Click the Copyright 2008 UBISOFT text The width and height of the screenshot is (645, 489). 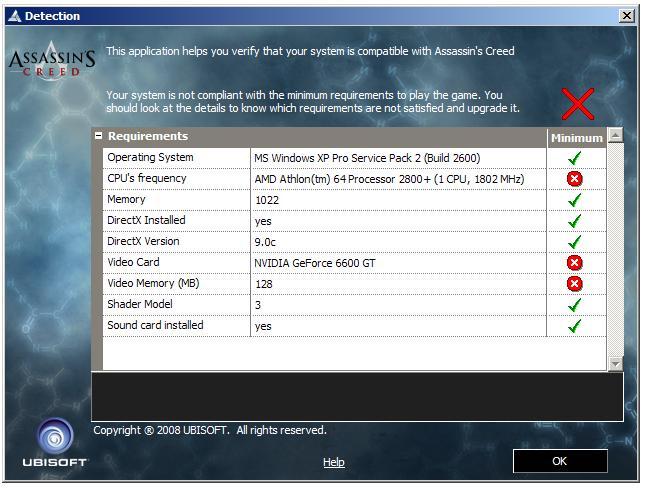[210, 430]
